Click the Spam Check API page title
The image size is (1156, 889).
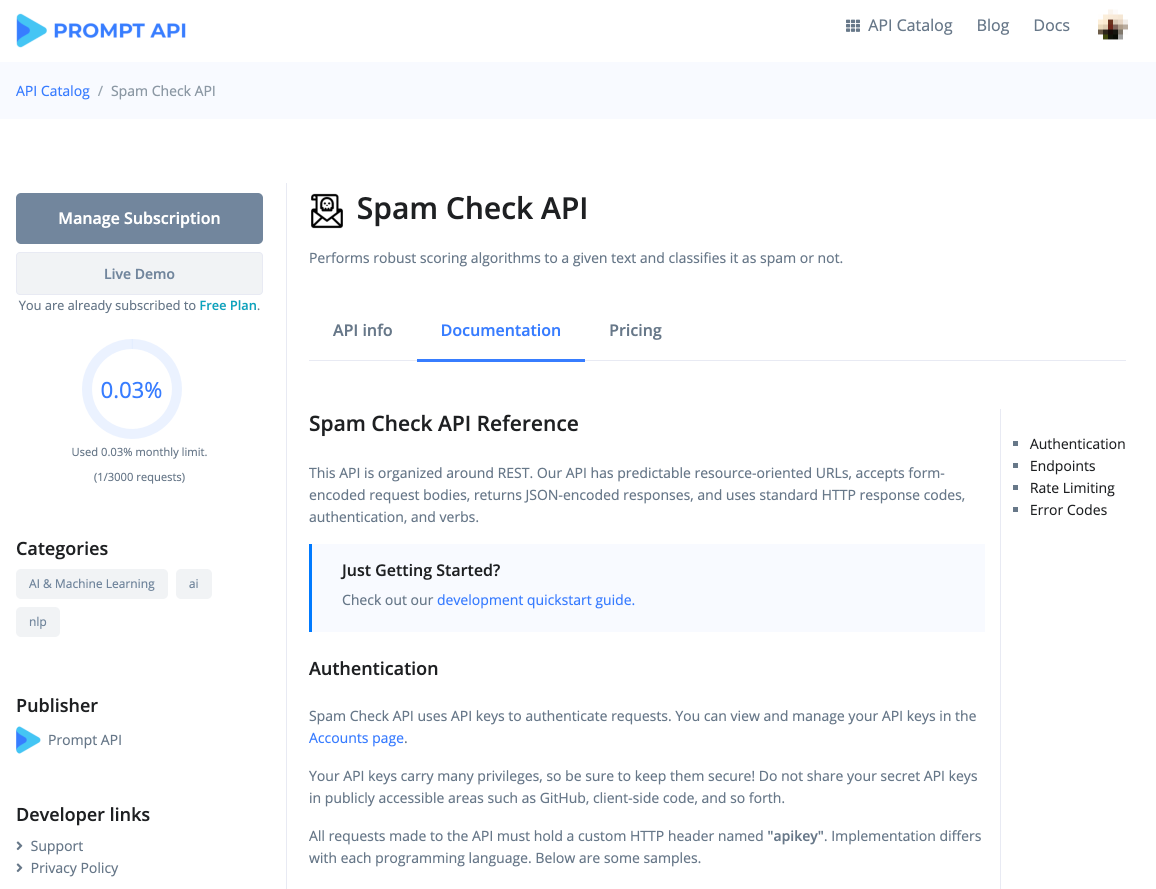(472, 209)
